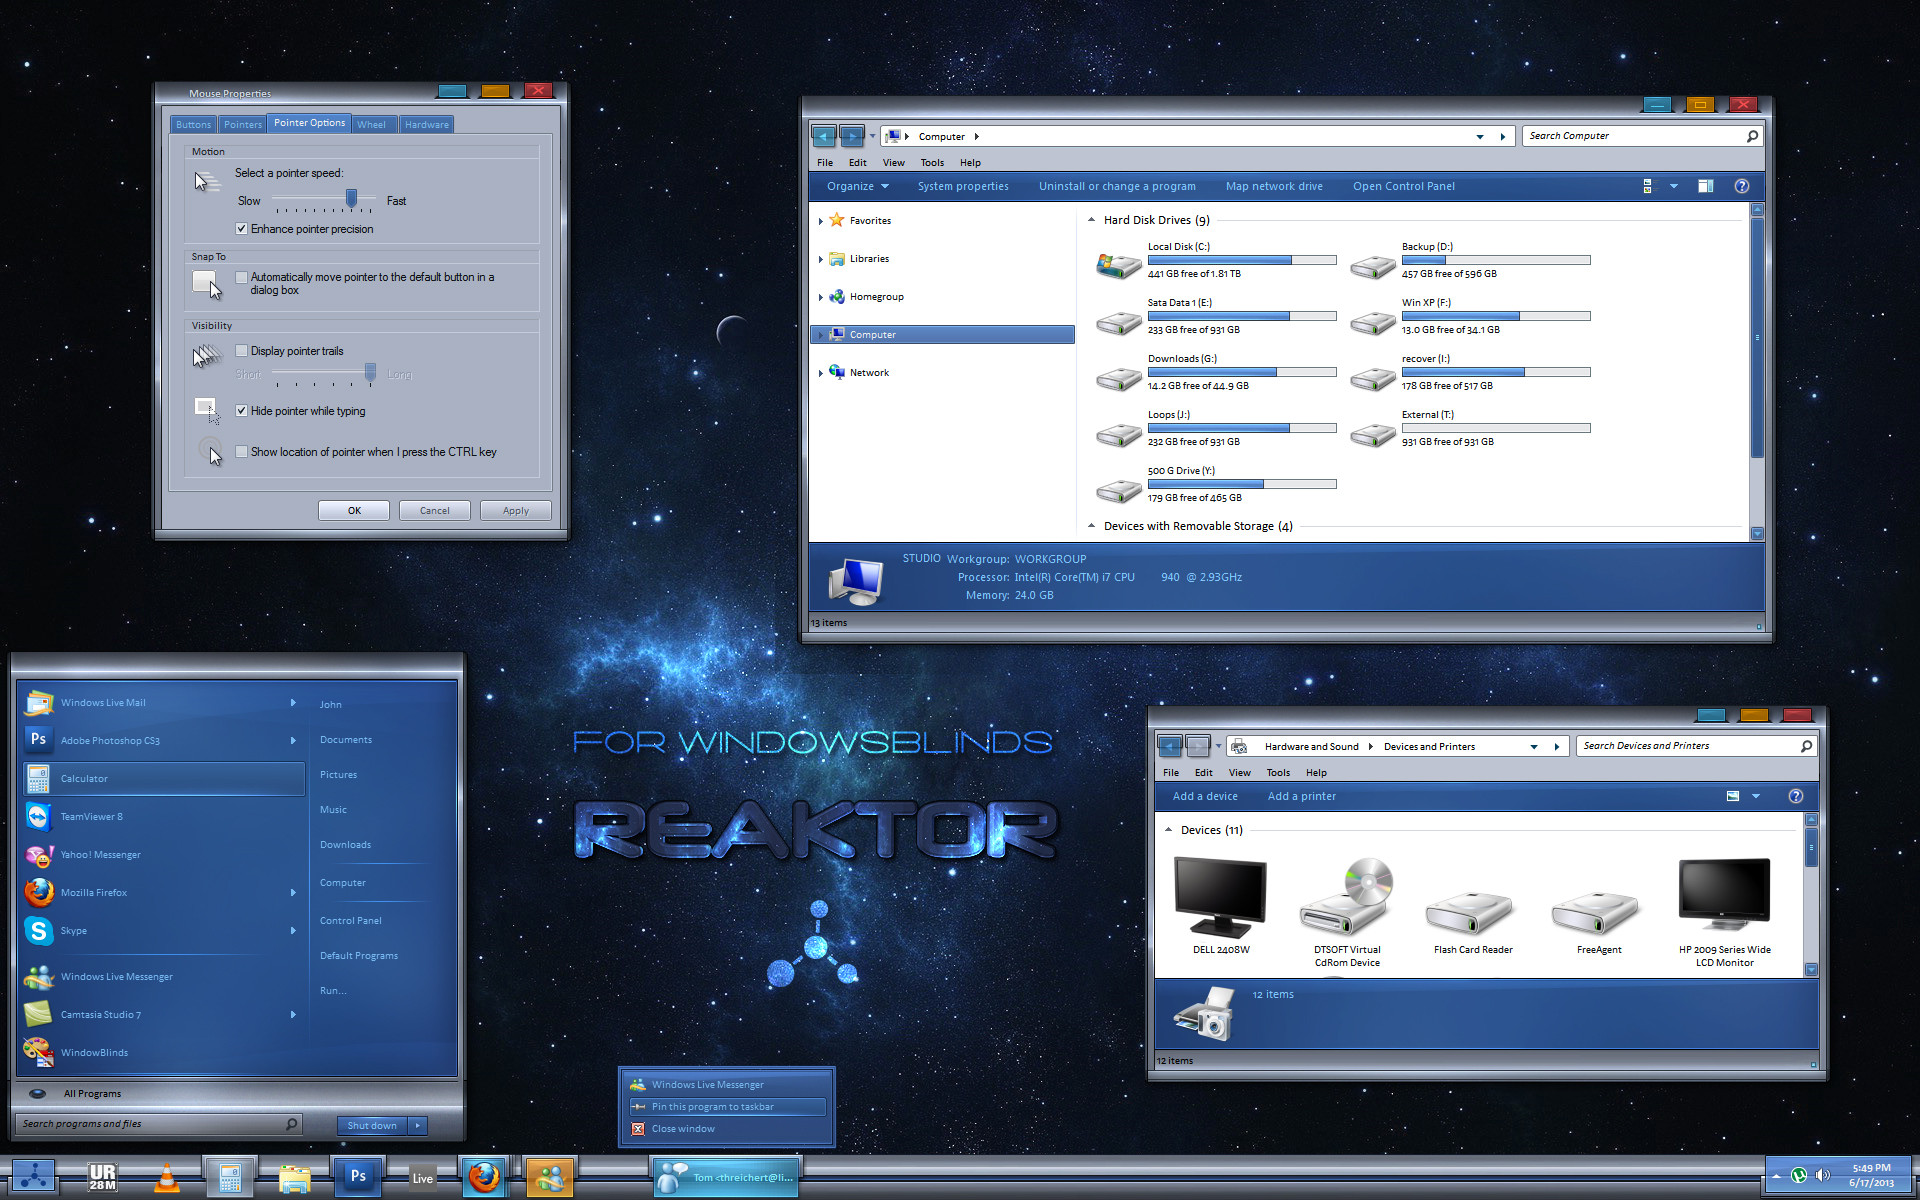
Task: Expand Homegroup tree node
Action: coord(821,297)
